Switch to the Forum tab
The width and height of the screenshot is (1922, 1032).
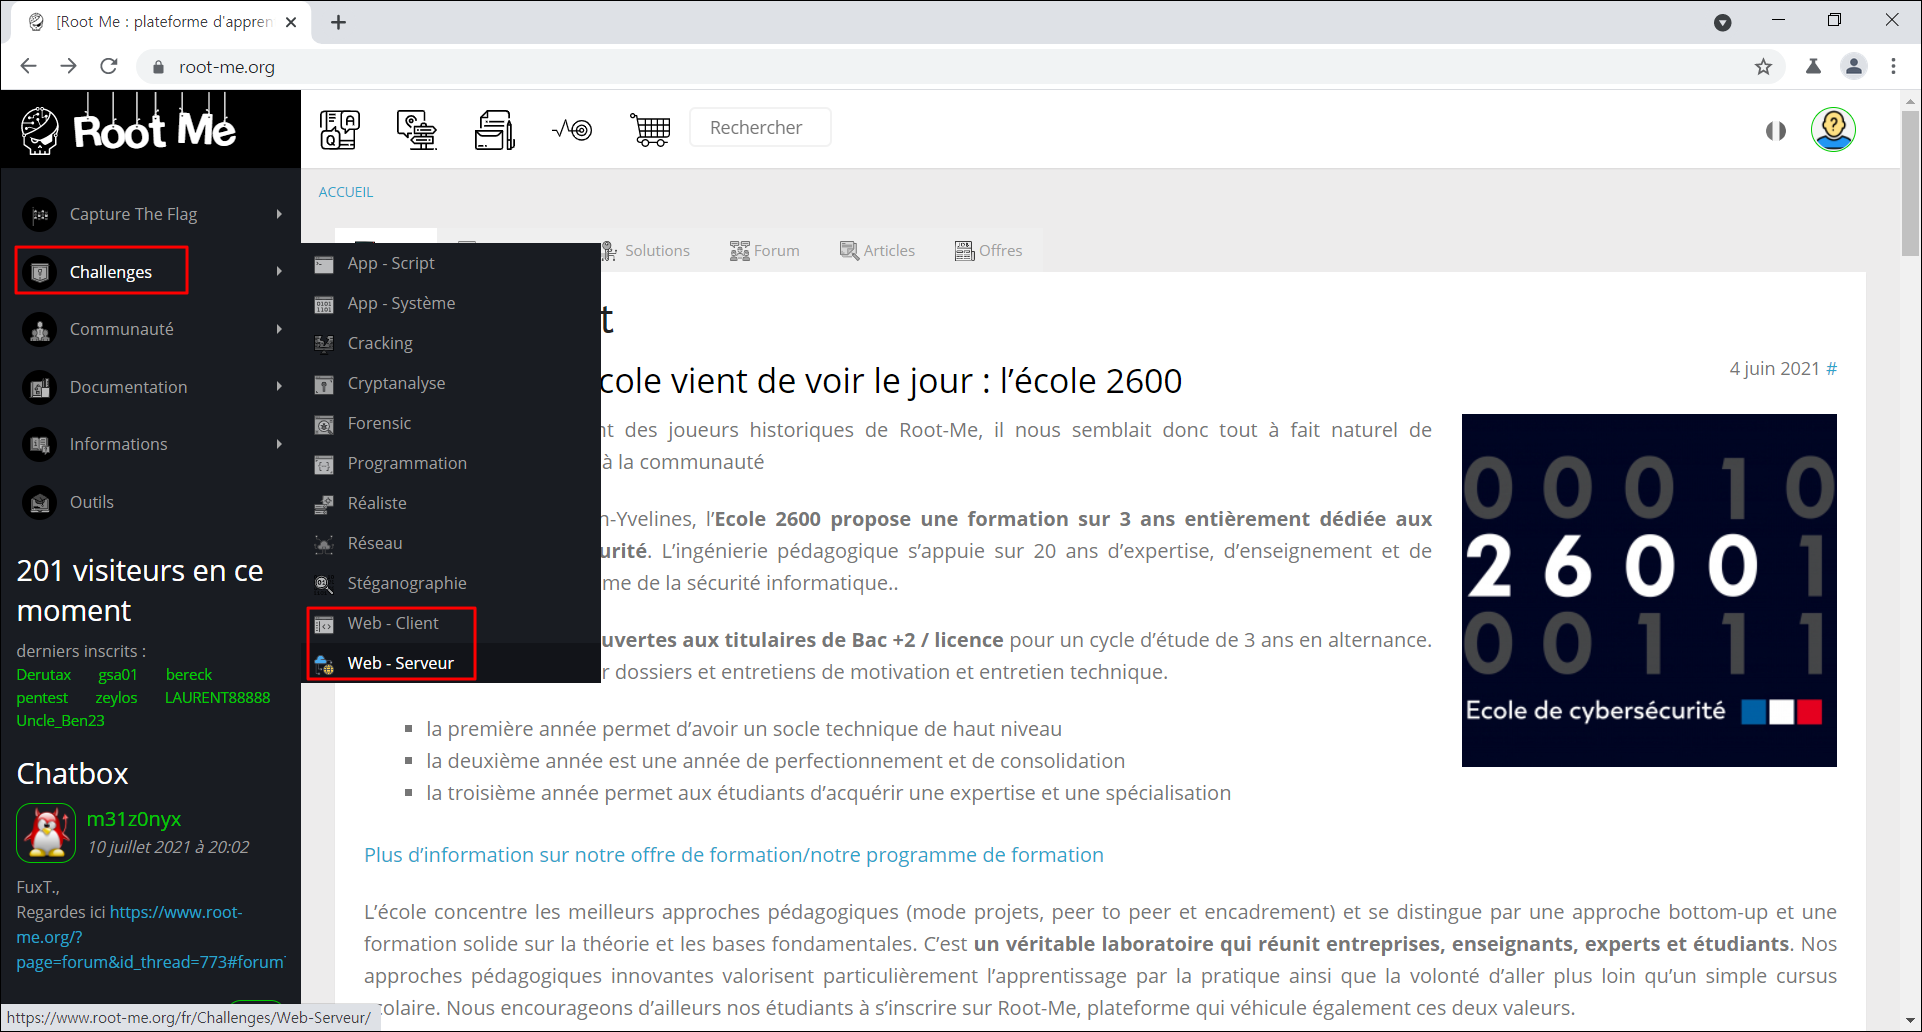(765, 250)
